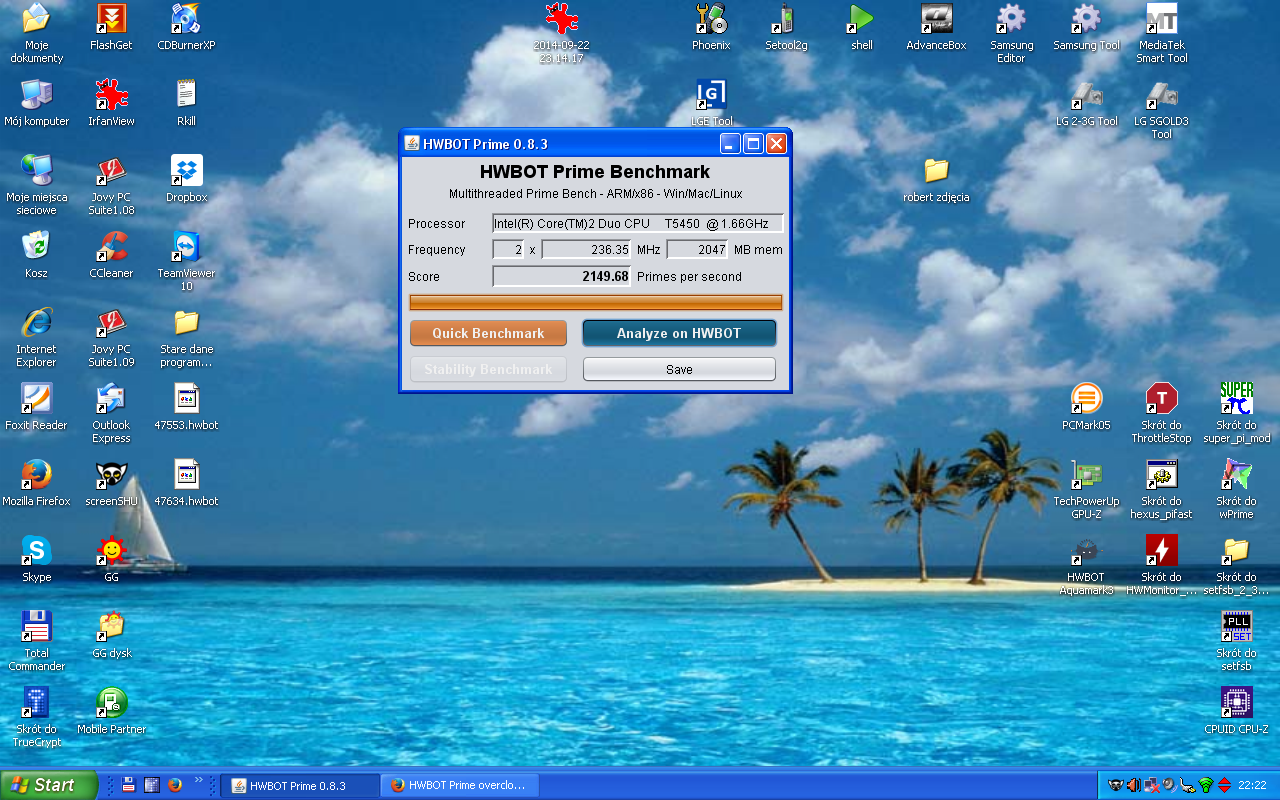Open Dropbox desktop shortcut
Screen dimensions: 1280x800
(x=186, y=179)
